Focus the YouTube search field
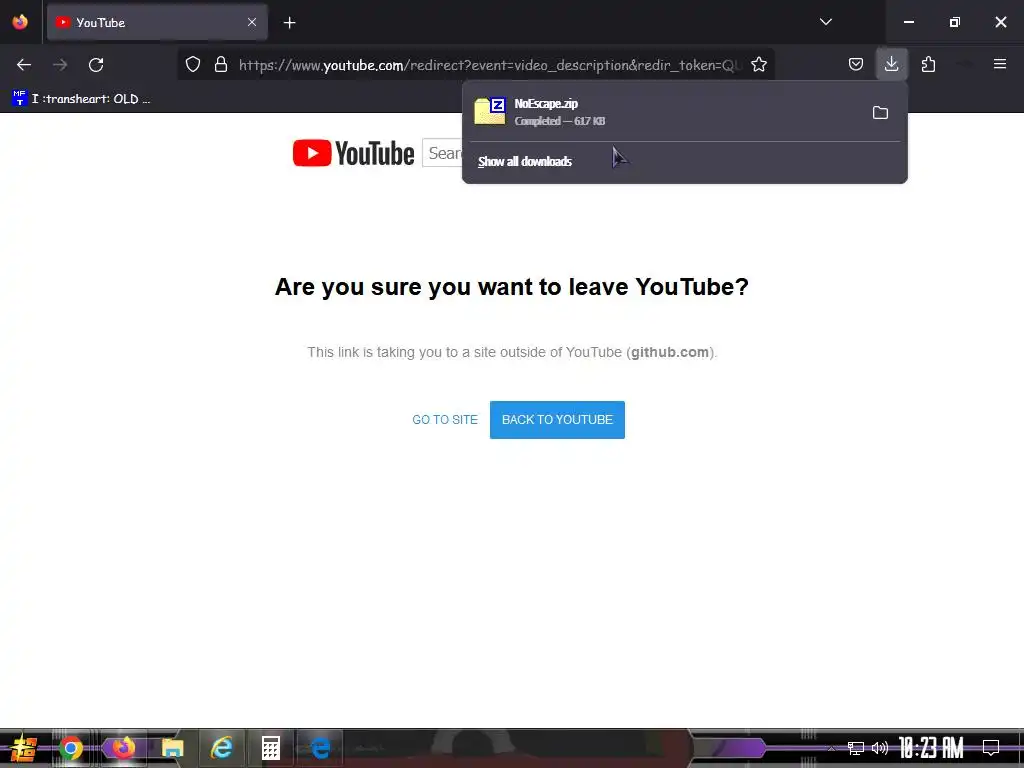1024x768 pixels. coord(442,153)
